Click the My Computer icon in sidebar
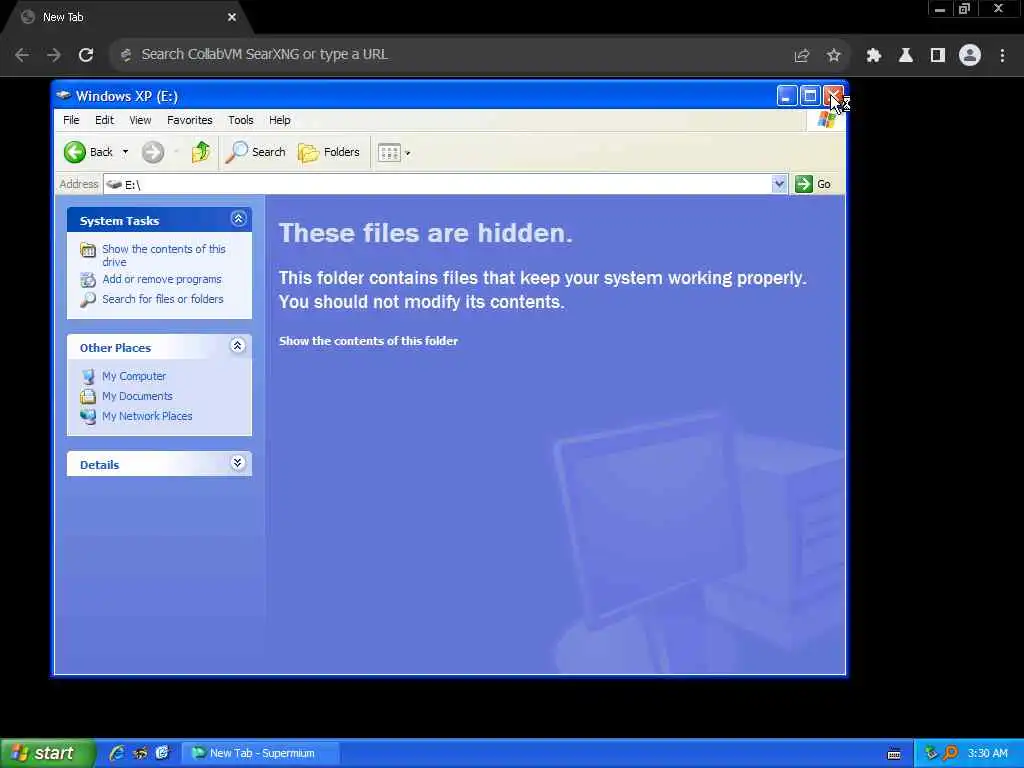The height and width of the screenshot is (768, 1024). click(x=88, y=377)
